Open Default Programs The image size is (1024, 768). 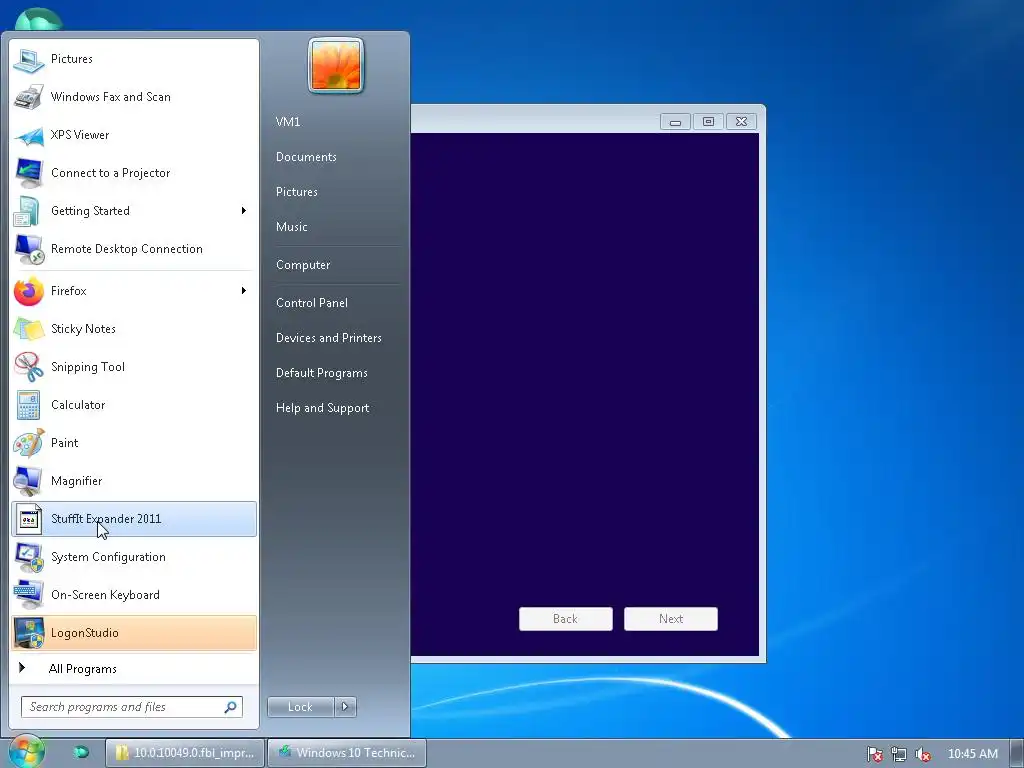[x=321, y=374]
